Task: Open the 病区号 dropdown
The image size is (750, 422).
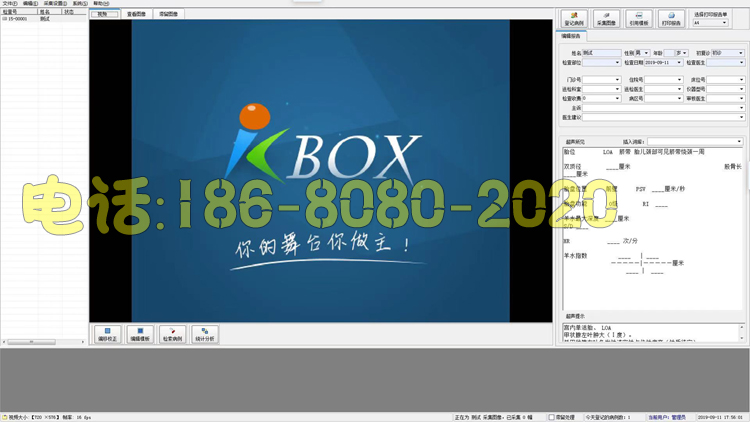Action: coord(679,99)
